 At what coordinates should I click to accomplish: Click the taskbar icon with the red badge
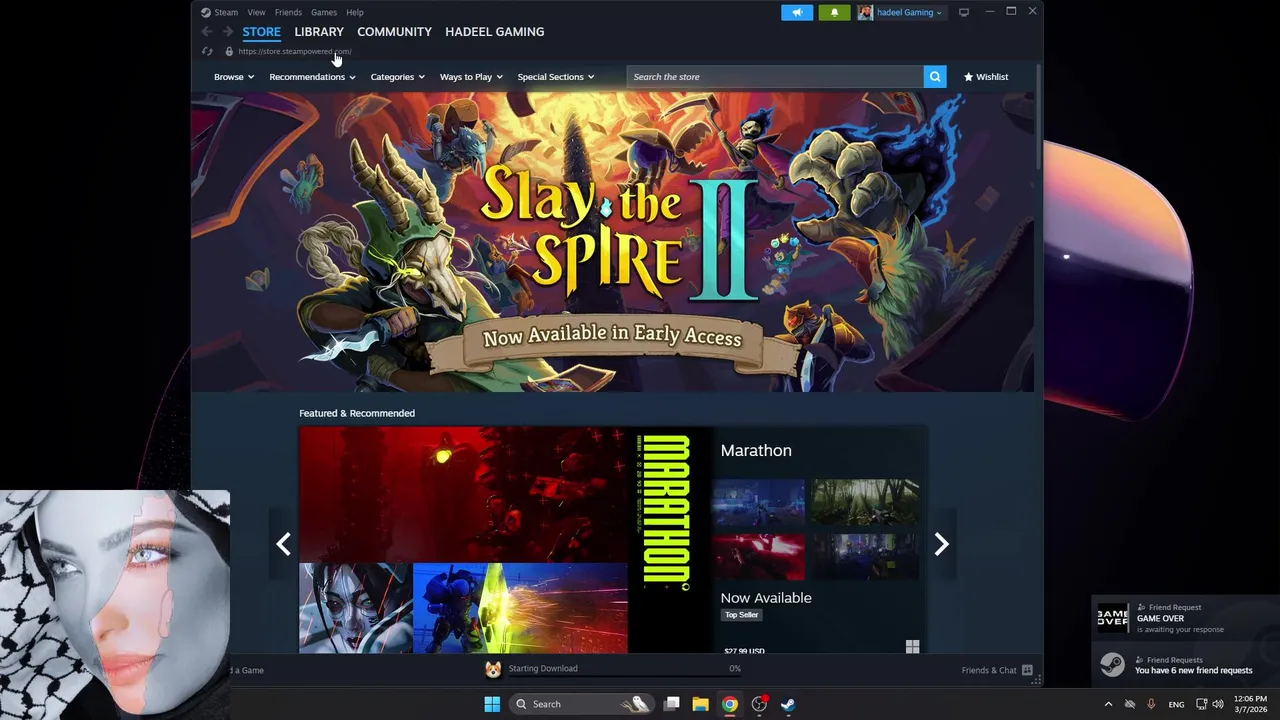[x=759, y=704]
